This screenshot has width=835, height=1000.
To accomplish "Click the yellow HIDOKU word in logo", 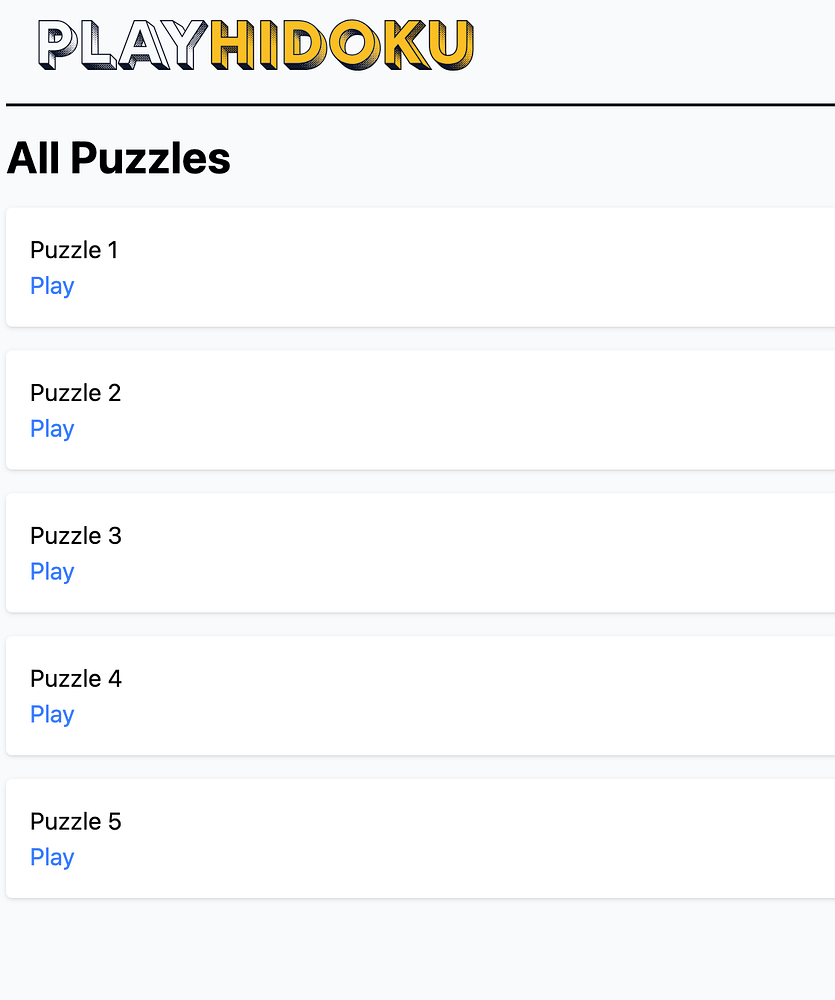I will pos(342,46).
